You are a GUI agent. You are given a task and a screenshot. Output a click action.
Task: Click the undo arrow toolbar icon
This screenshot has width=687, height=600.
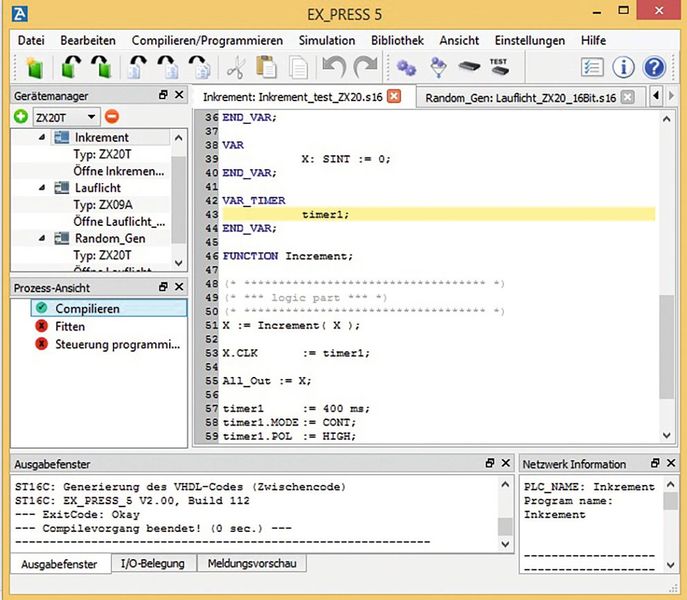[334, 67]
